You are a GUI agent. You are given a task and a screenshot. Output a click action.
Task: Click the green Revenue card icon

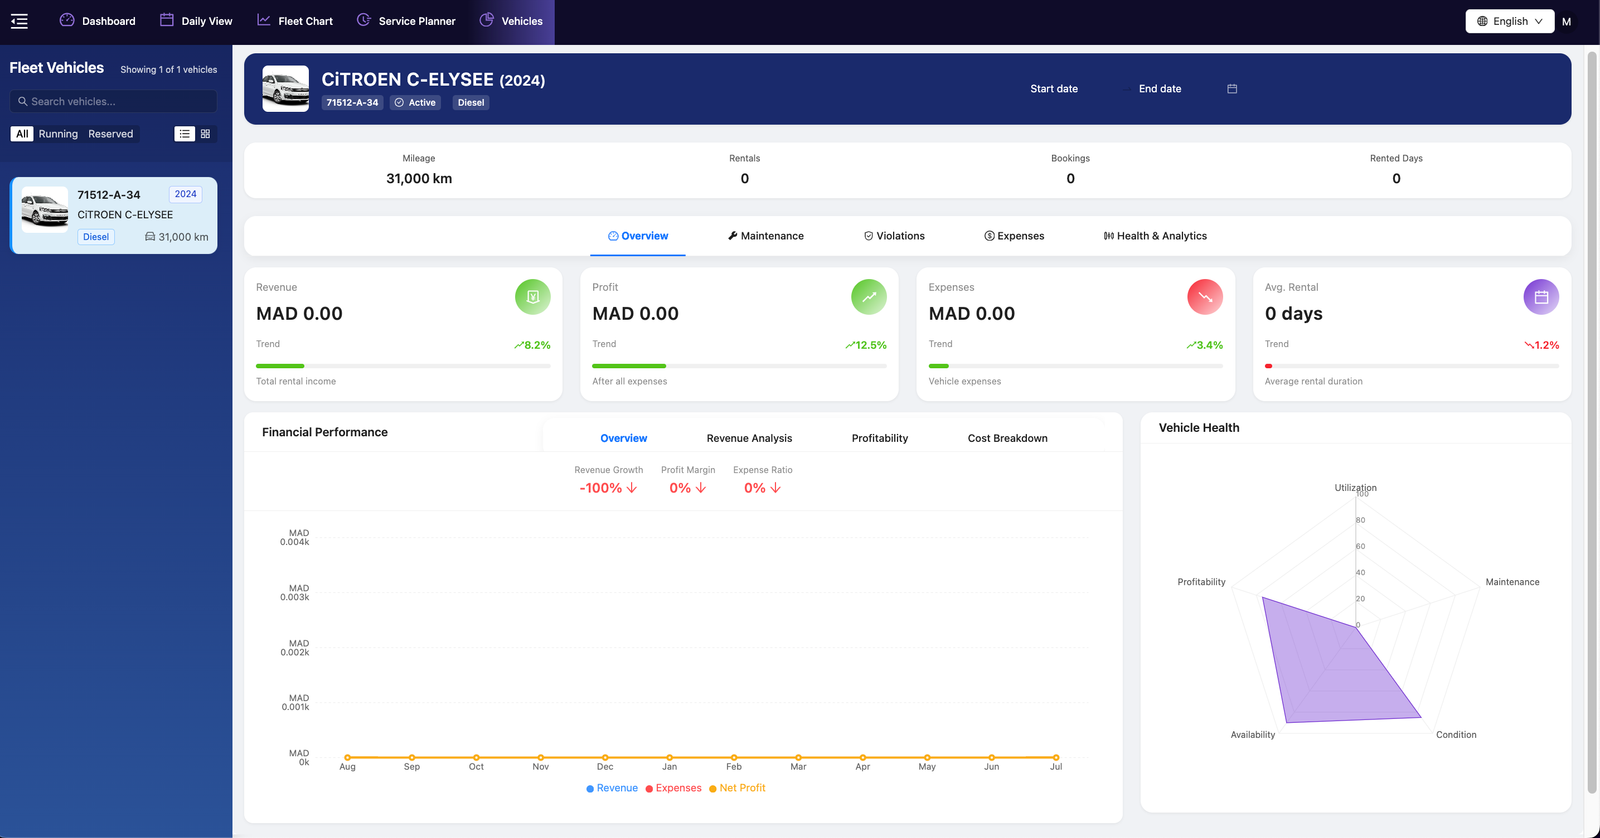pos(533,297)
